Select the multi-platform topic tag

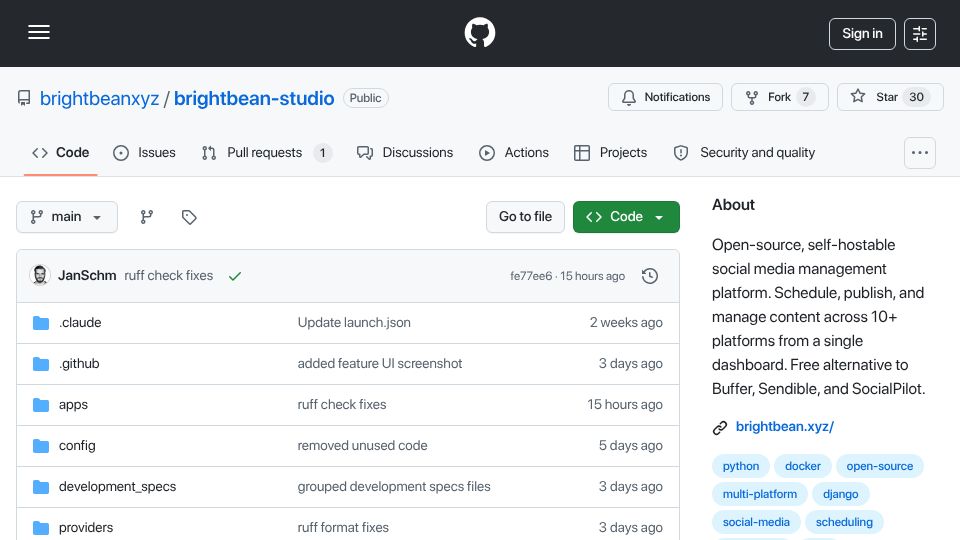(760, 494)
